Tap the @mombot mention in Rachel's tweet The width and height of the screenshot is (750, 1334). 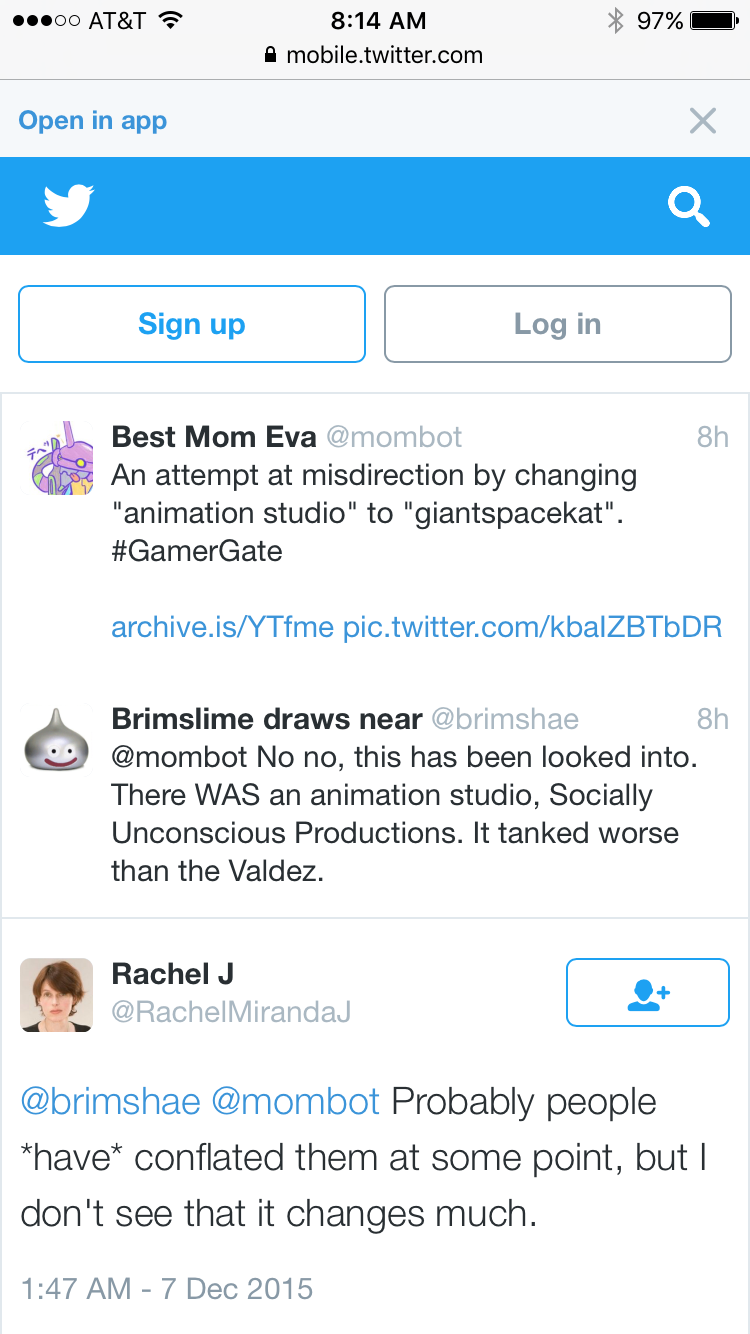click(296, 1101)
